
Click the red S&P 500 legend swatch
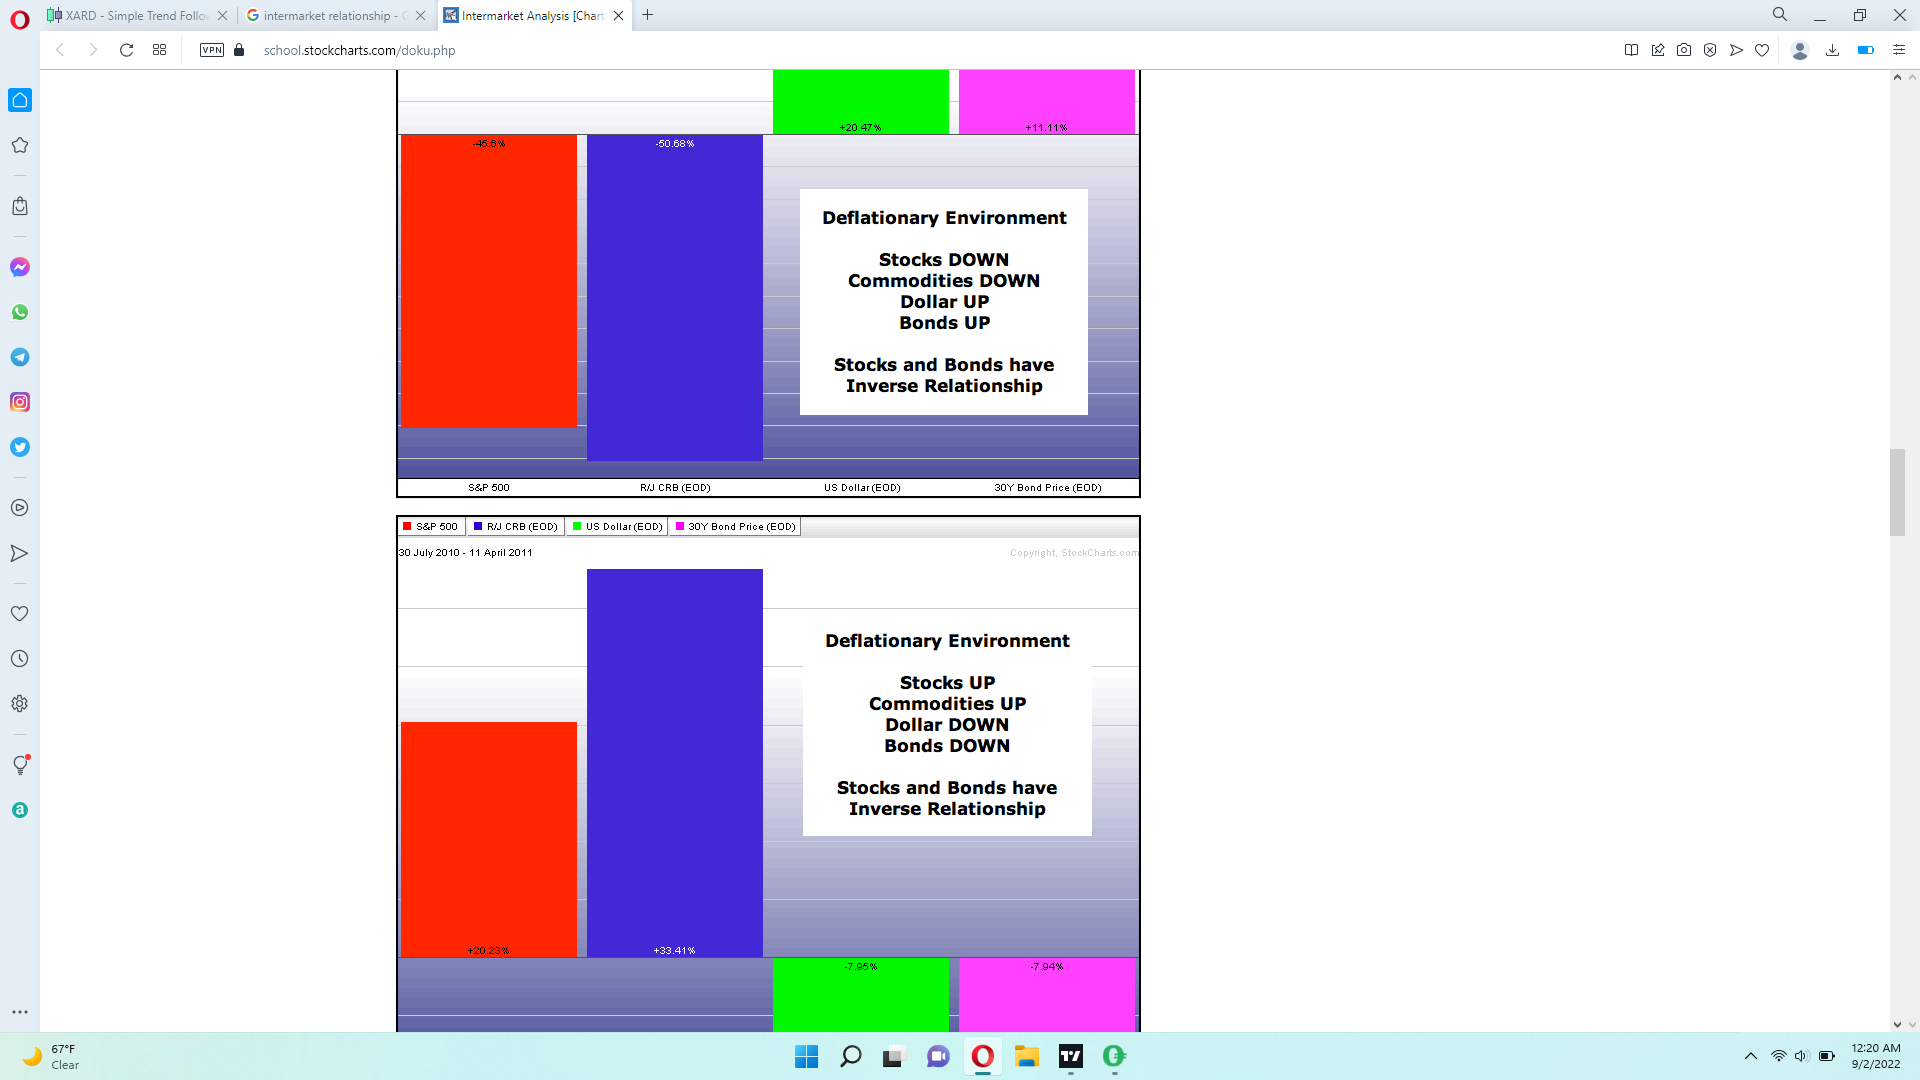click(x=407, y=527)
